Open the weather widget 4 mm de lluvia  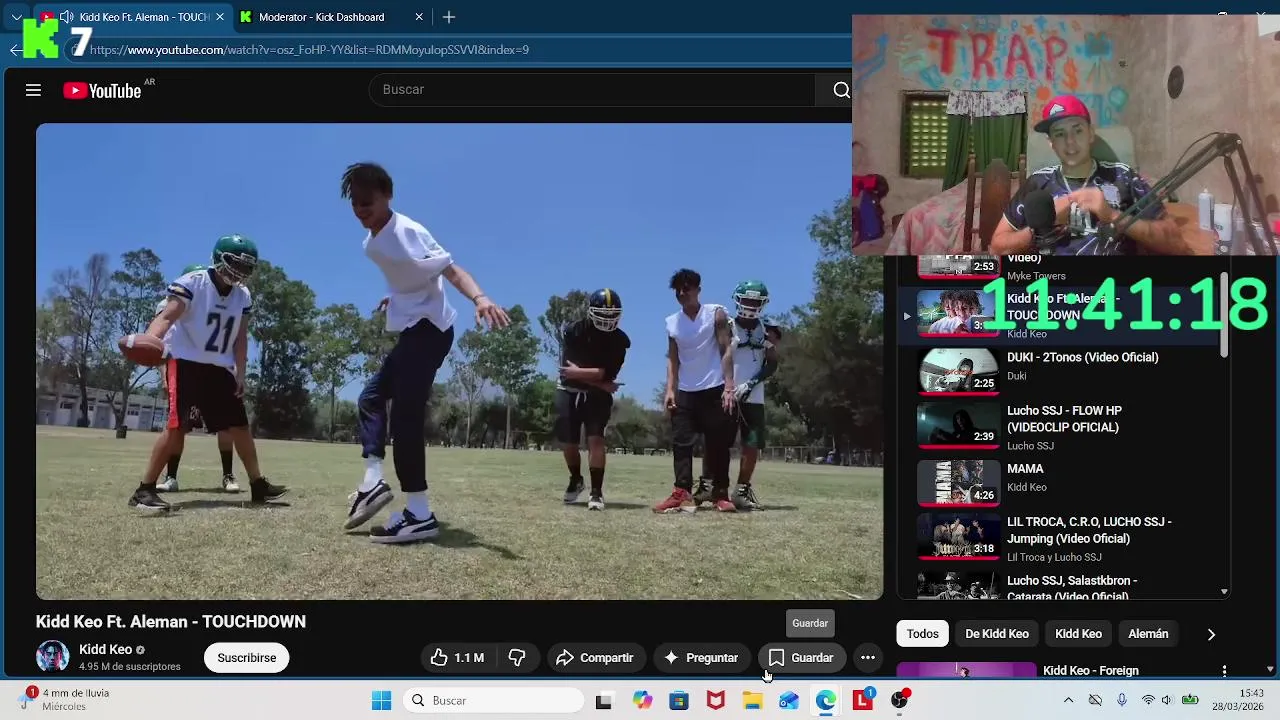coord(65,700)
